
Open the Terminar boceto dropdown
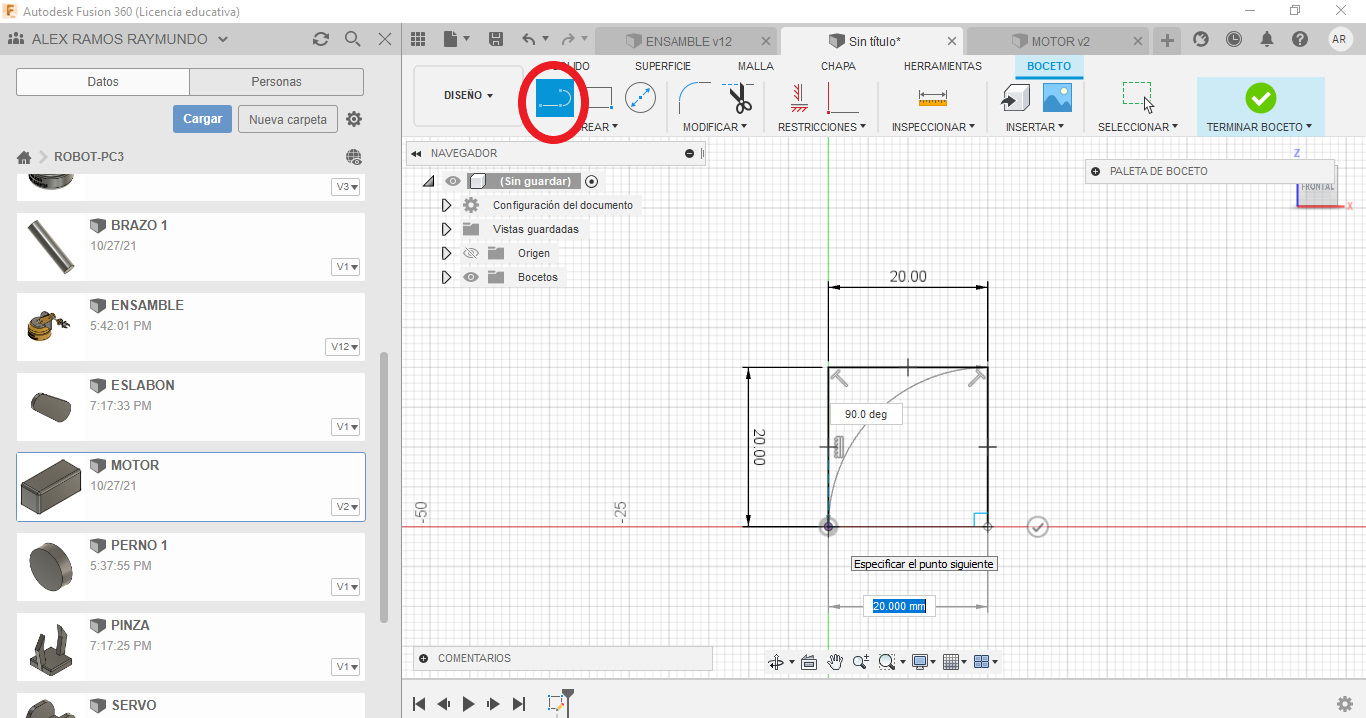(1260, 127)
